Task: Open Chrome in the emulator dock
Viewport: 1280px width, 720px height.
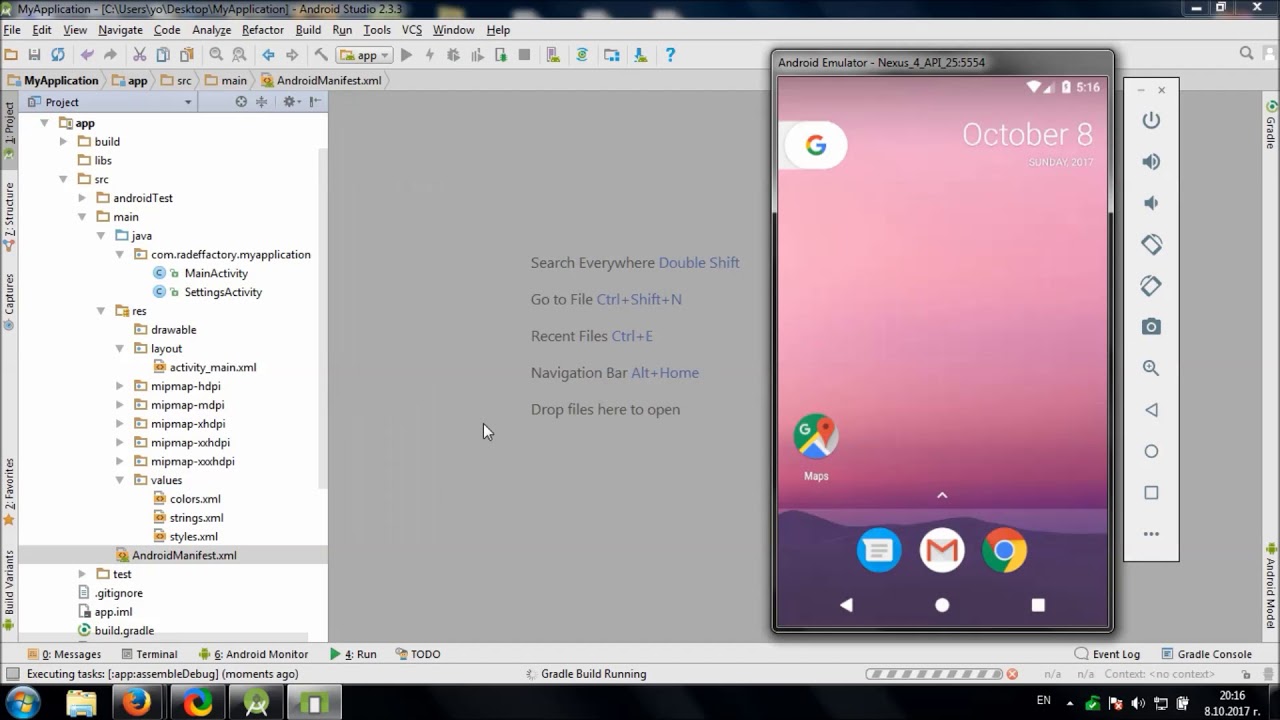Action: point(1004,550)
